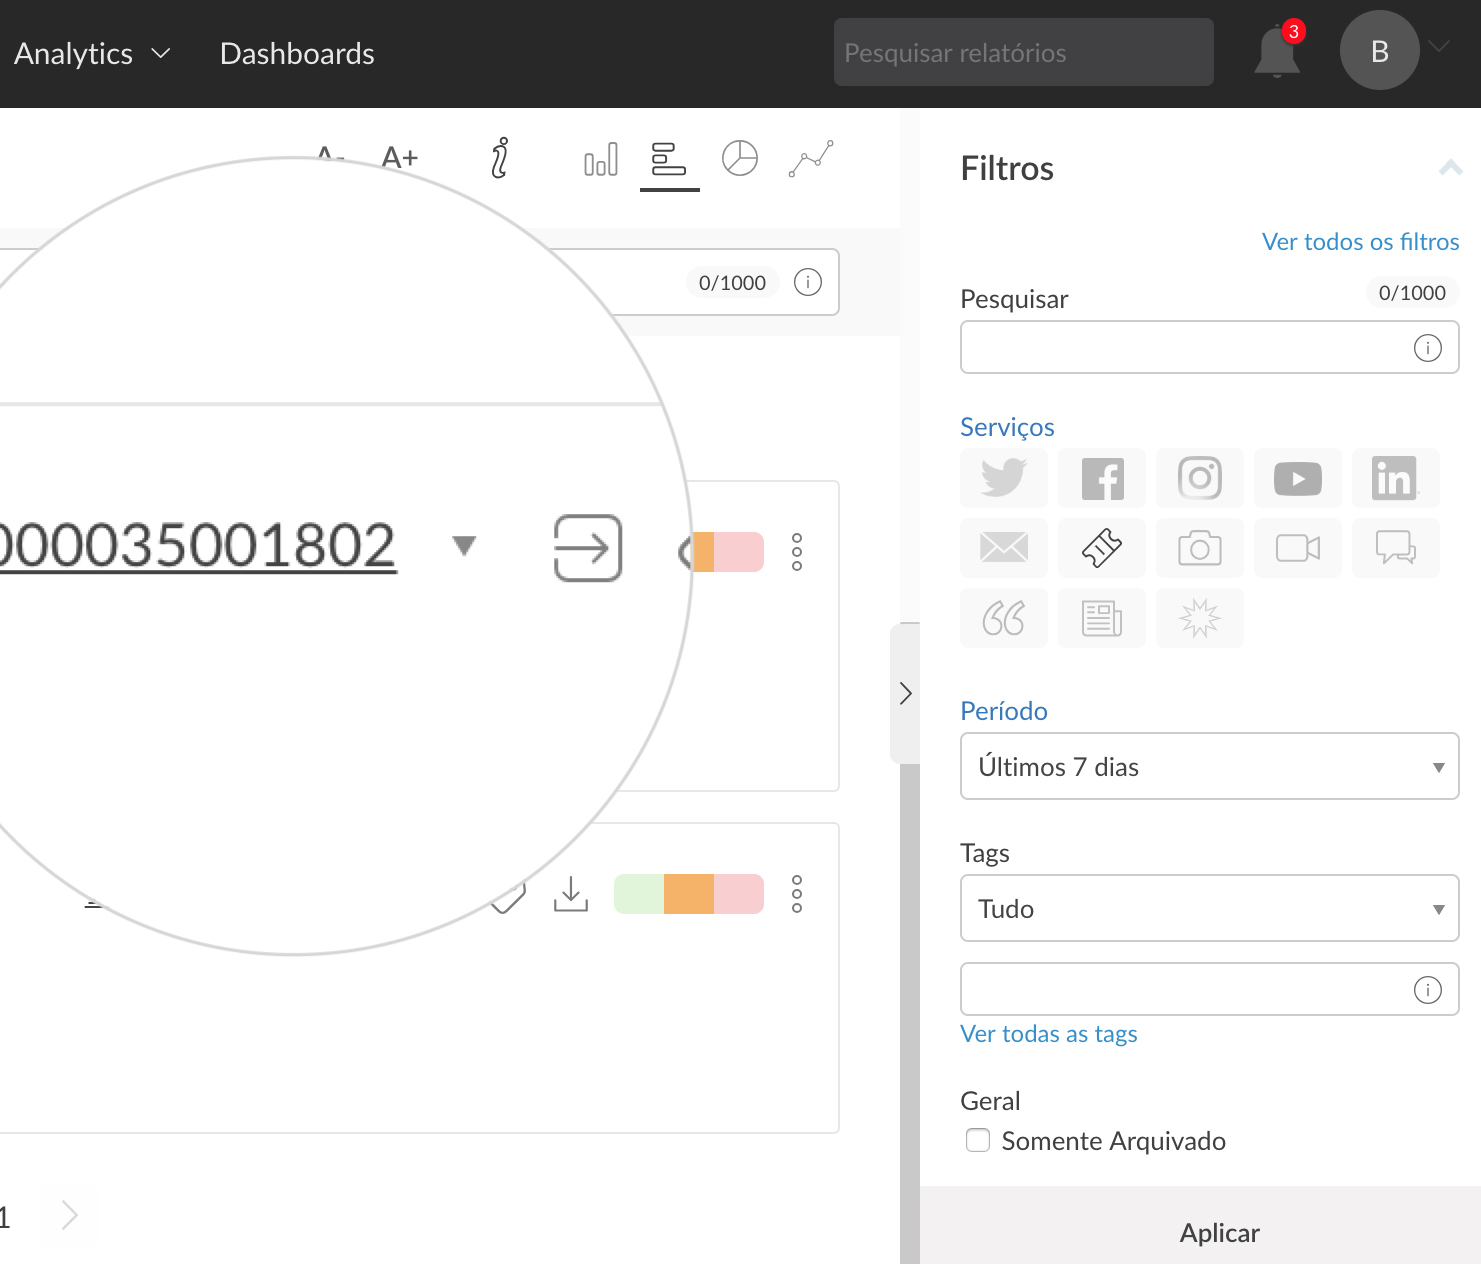Image resolution: width=1481 pixels, height=1264 pixels.
Task: Go to Dashboards
Action: pyautogui.click(x=297, y=54)
